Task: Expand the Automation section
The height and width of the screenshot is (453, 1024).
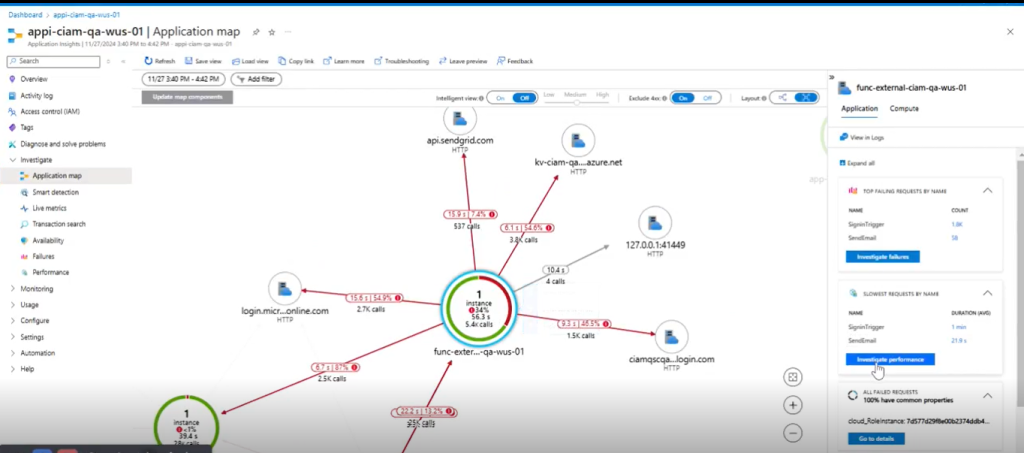Action: (37, 353)
